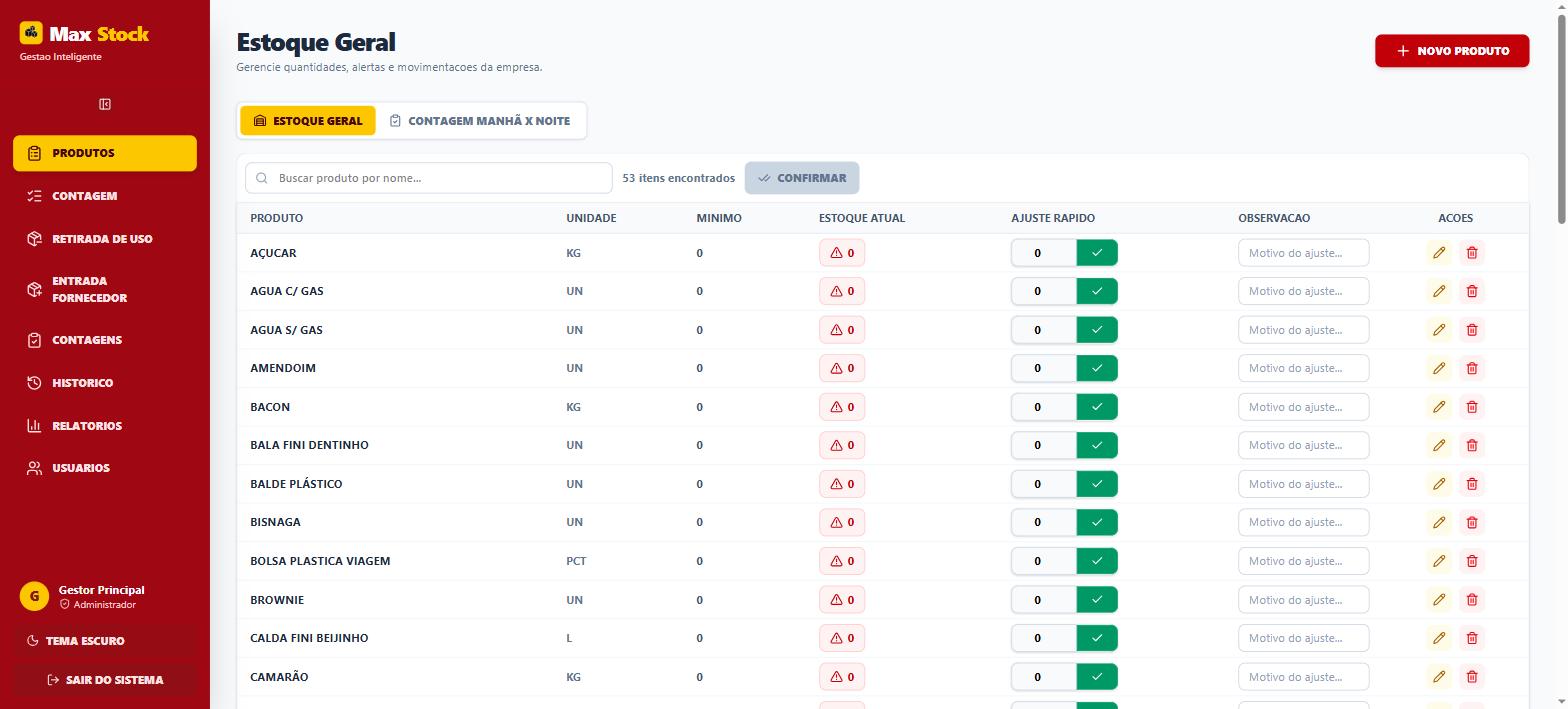Confirm quick adjustment for BACON
Screen dimensions: 1568x709
(x=1097, y=407)
